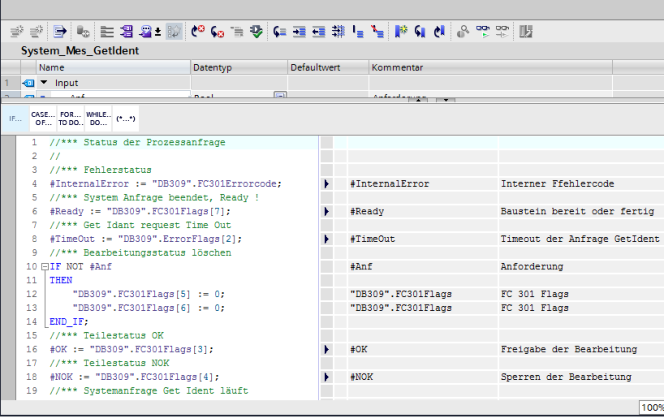Viewport: 664px width, 417px height.
Task: Insert the WHILE... DO... loop template
Action: pyautogui.click(x=98, y=118)
